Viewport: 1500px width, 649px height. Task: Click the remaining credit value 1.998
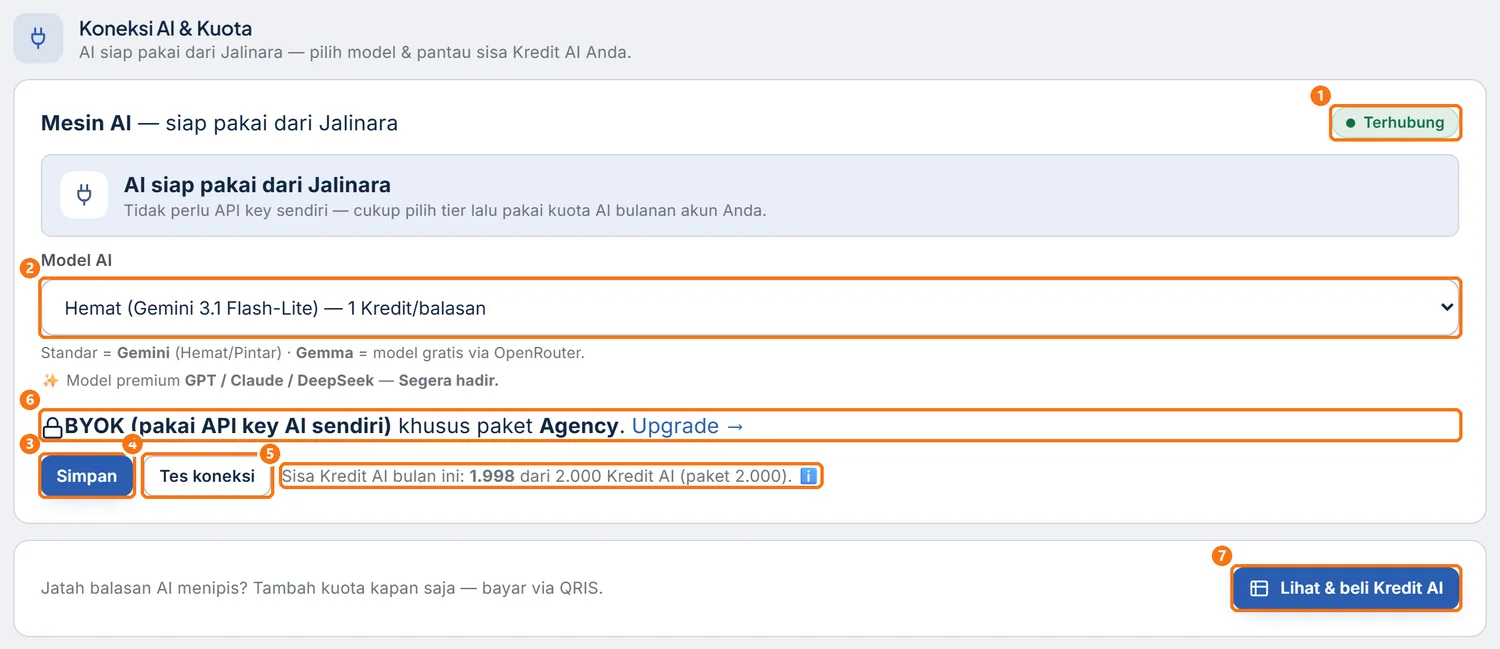[x=492, y=476]
